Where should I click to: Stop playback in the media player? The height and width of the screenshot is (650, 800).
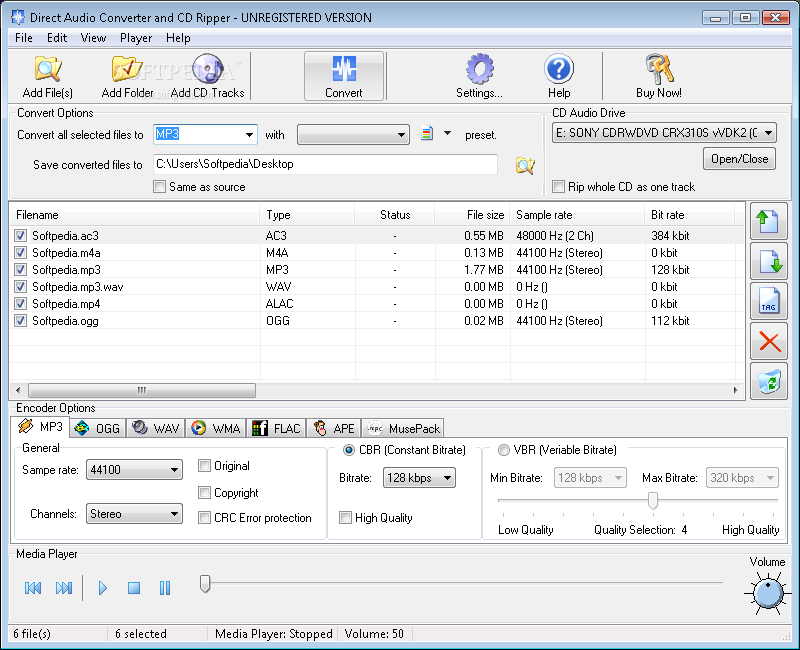pos(134,588)
